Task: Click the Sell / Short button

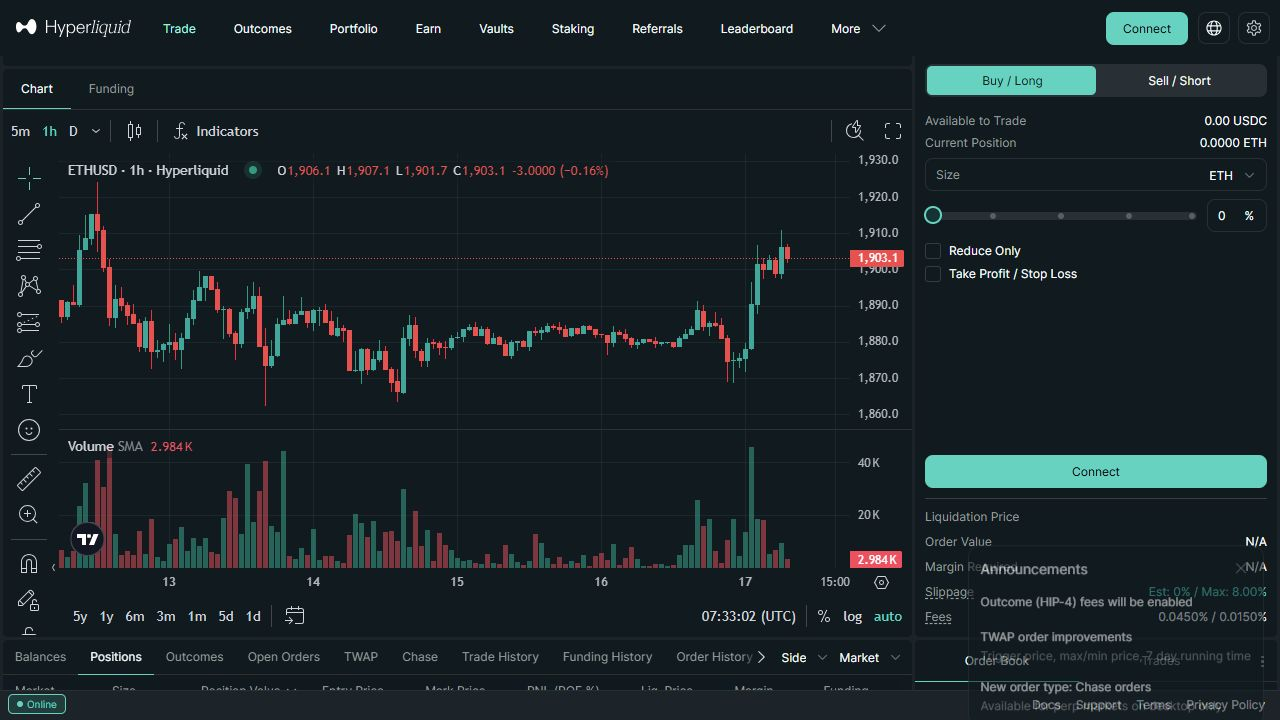Action: tap(1179, 81)
